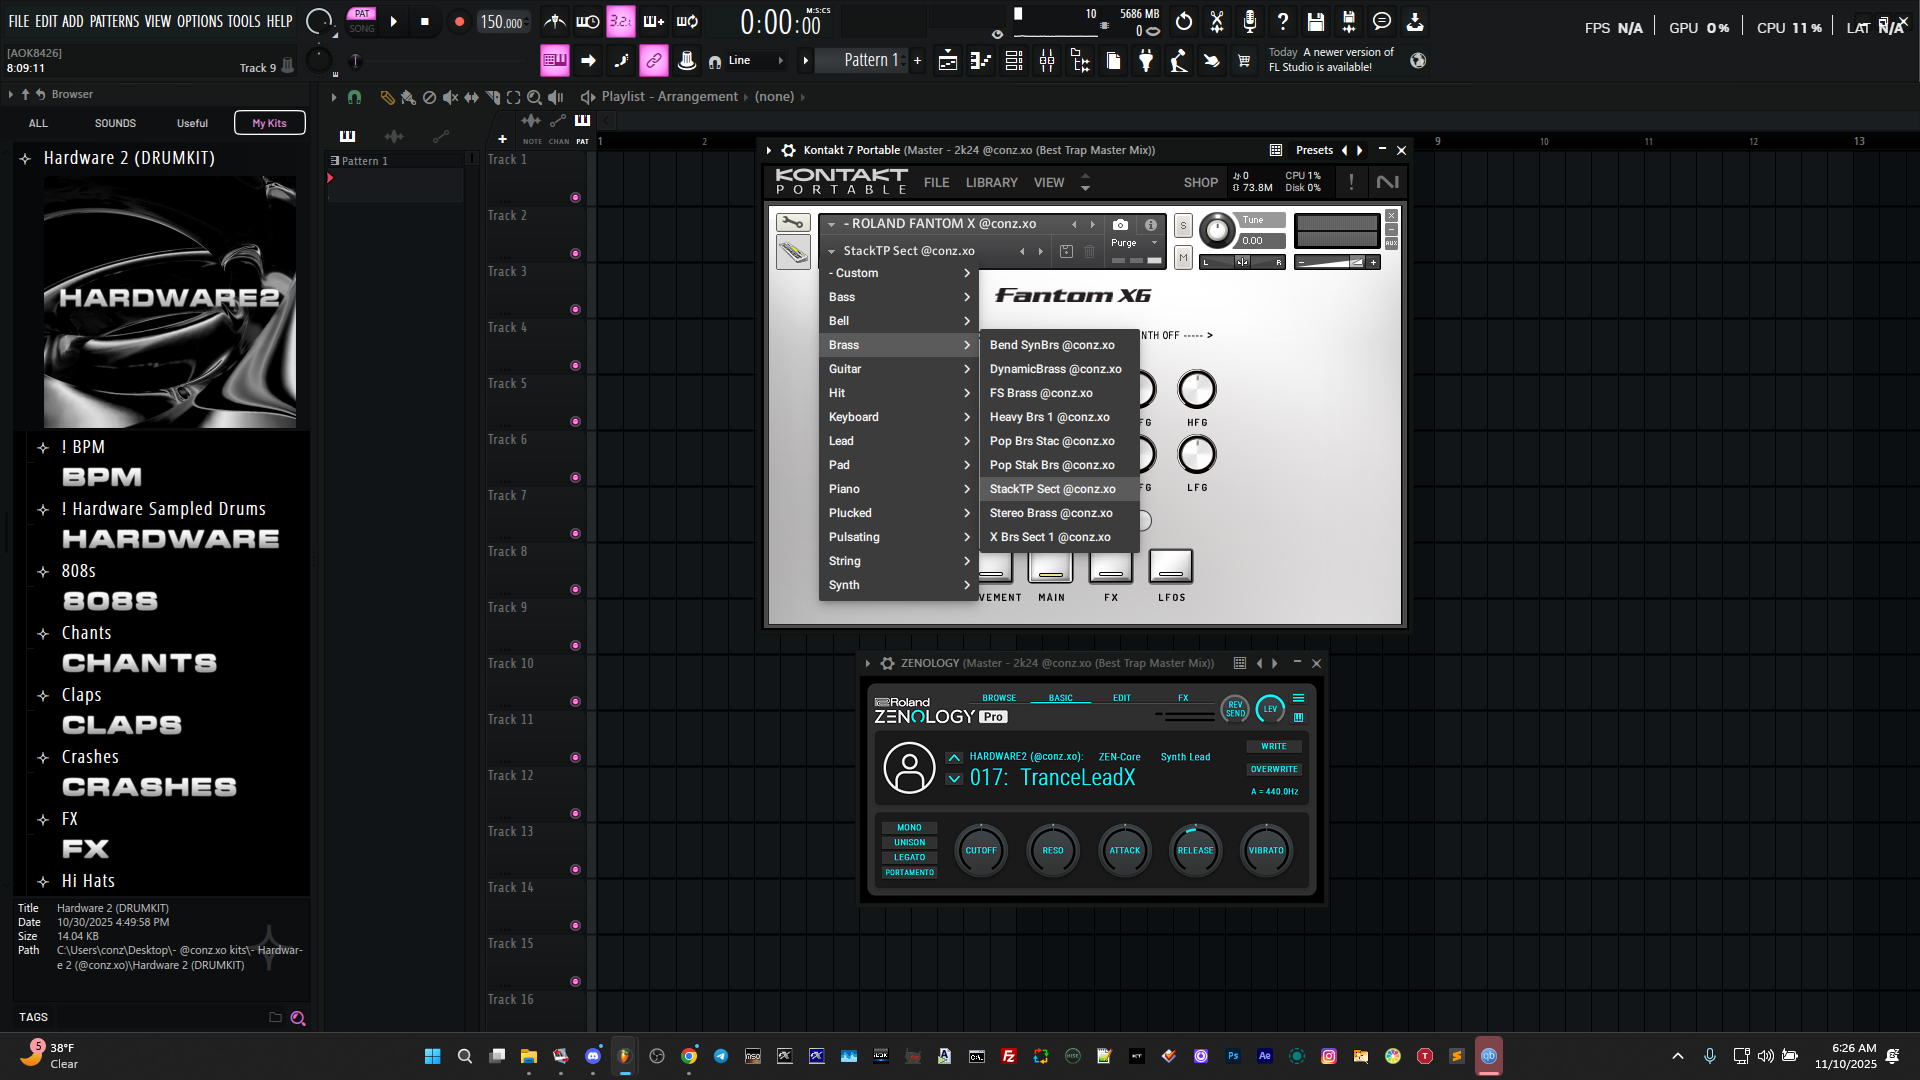Toggle PORTAMENTO in Zenology

click(x=909, y=872)
